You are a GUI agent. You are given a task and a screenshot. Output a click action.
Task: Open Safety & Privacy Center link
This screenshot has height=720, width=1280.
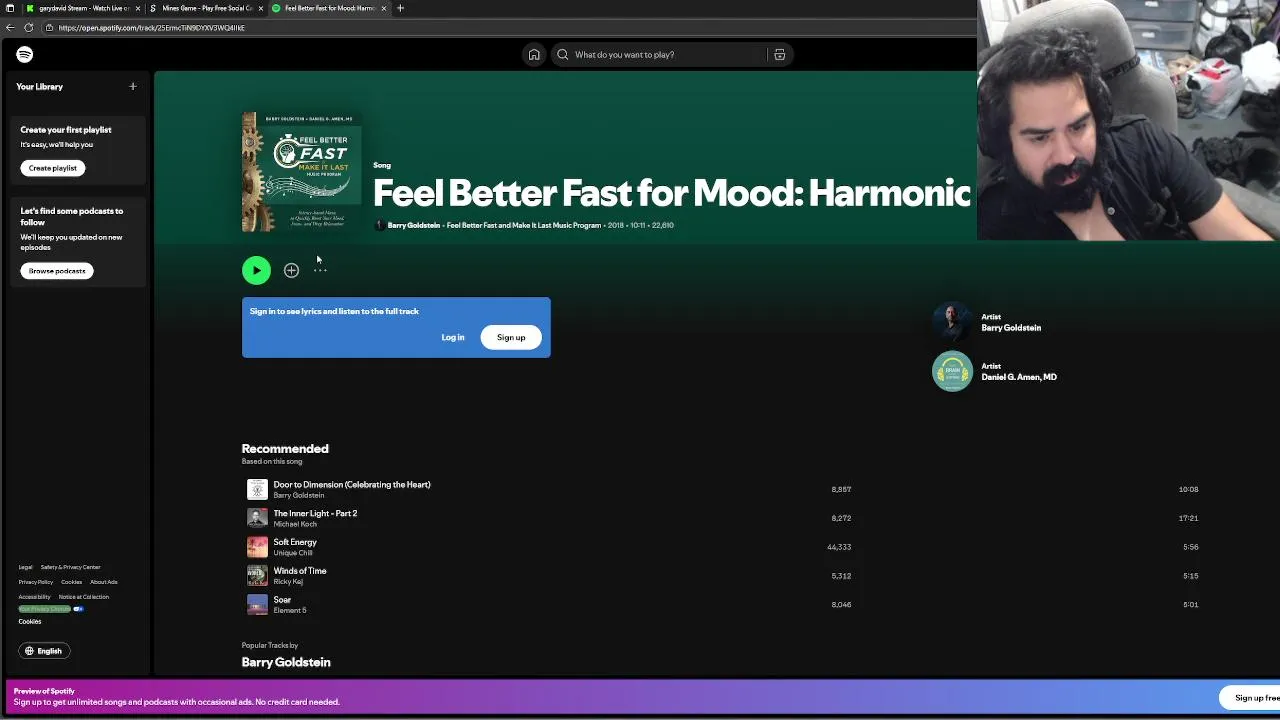coord(70,567)
